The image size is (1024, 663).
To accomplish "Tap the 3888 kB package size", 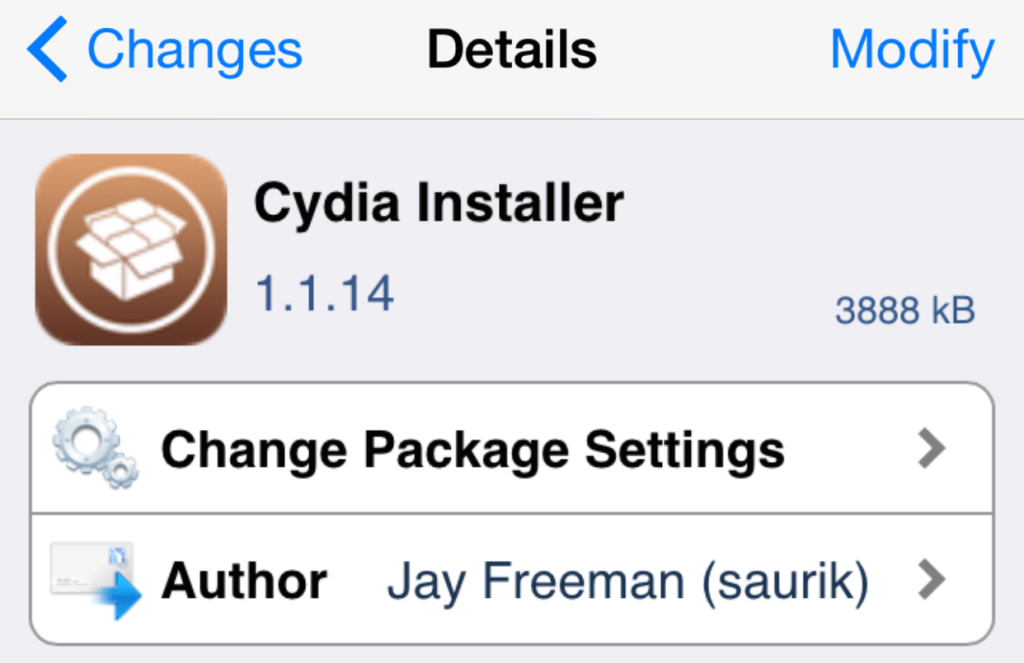I will point(905,310).
